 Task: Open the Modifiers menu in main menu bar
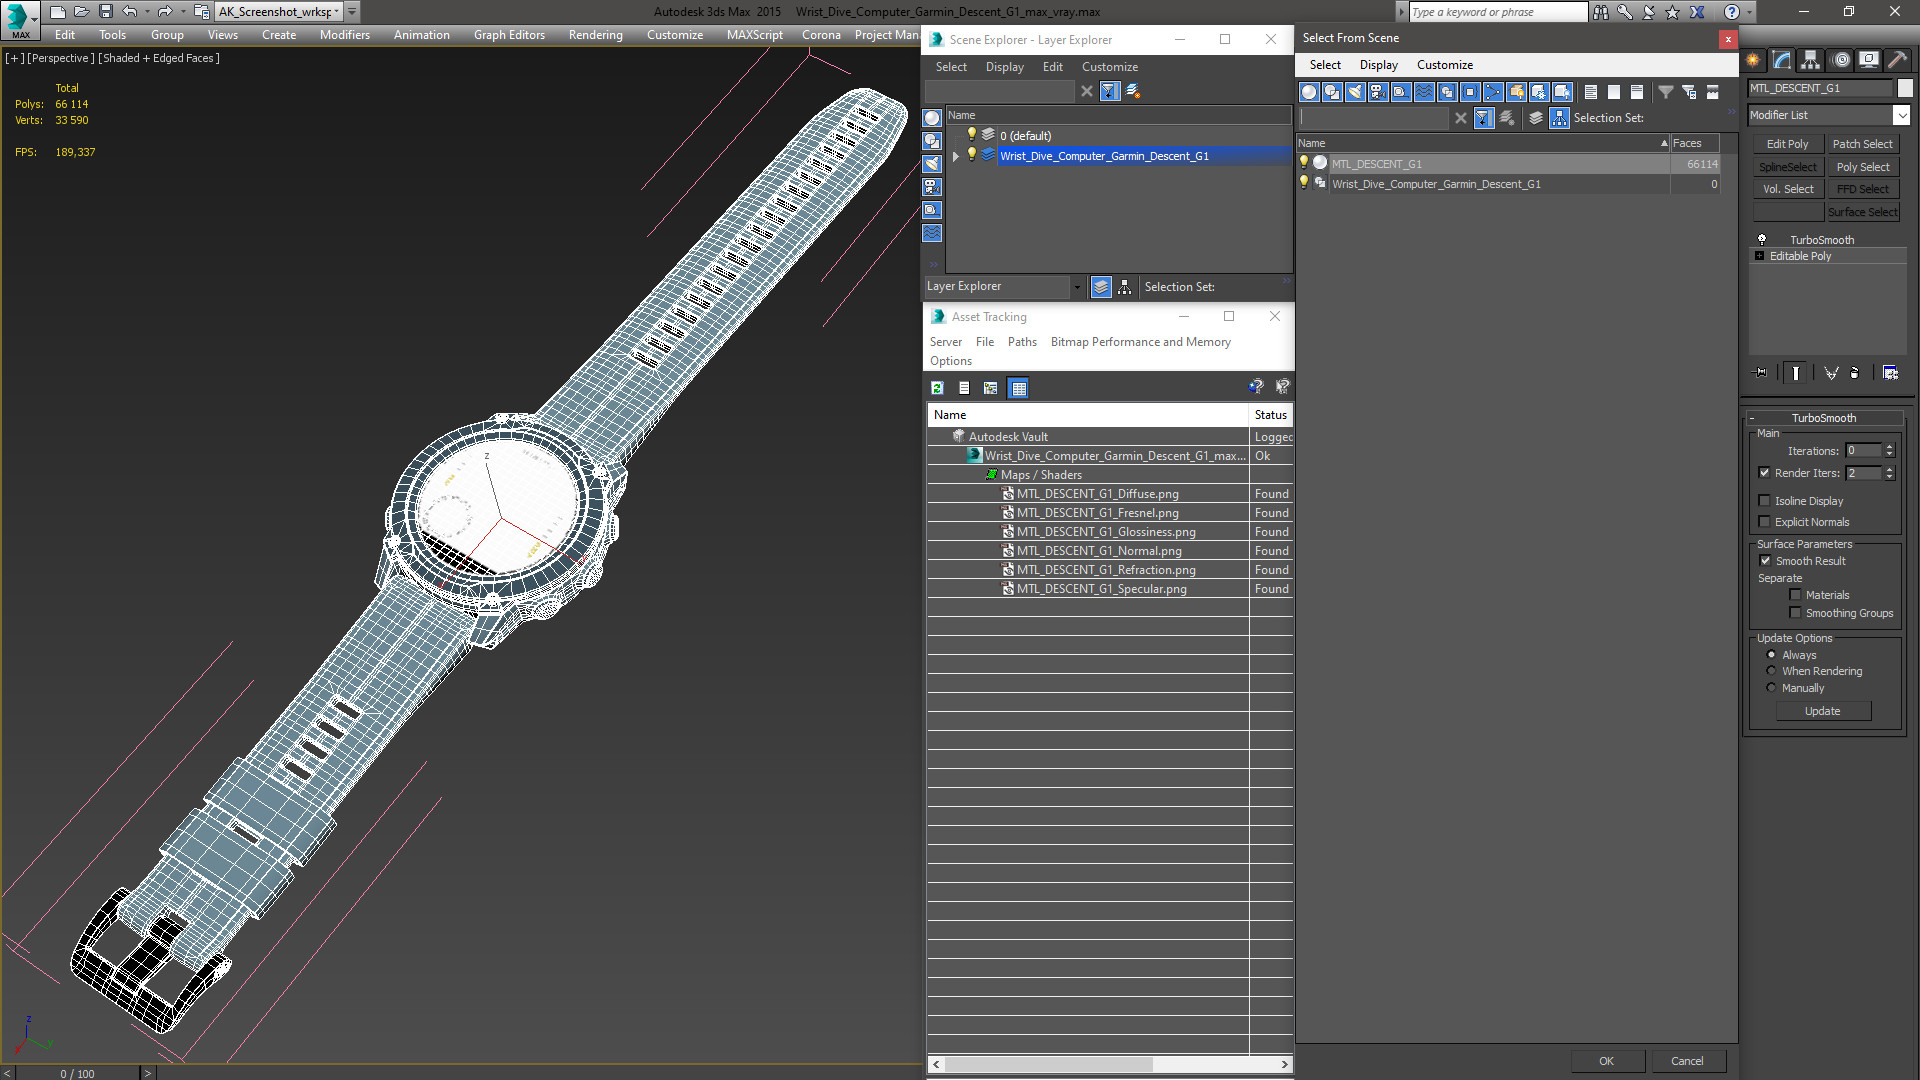coord(344,35)
